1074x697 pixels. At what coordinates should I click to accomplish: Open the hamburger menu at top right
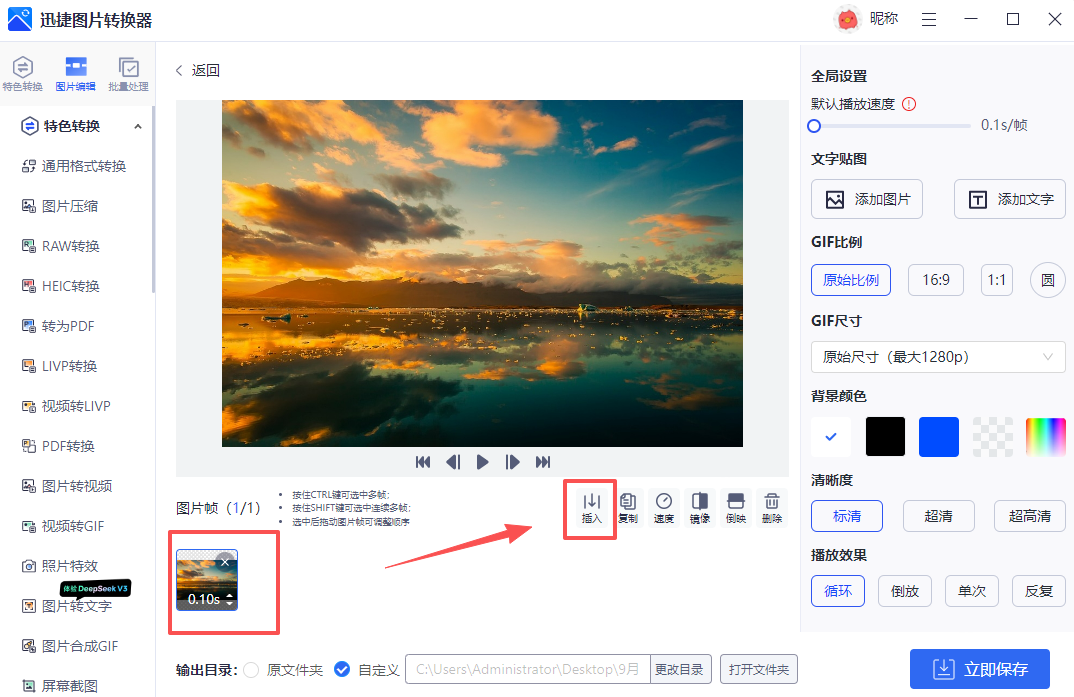tap(928, 19)
